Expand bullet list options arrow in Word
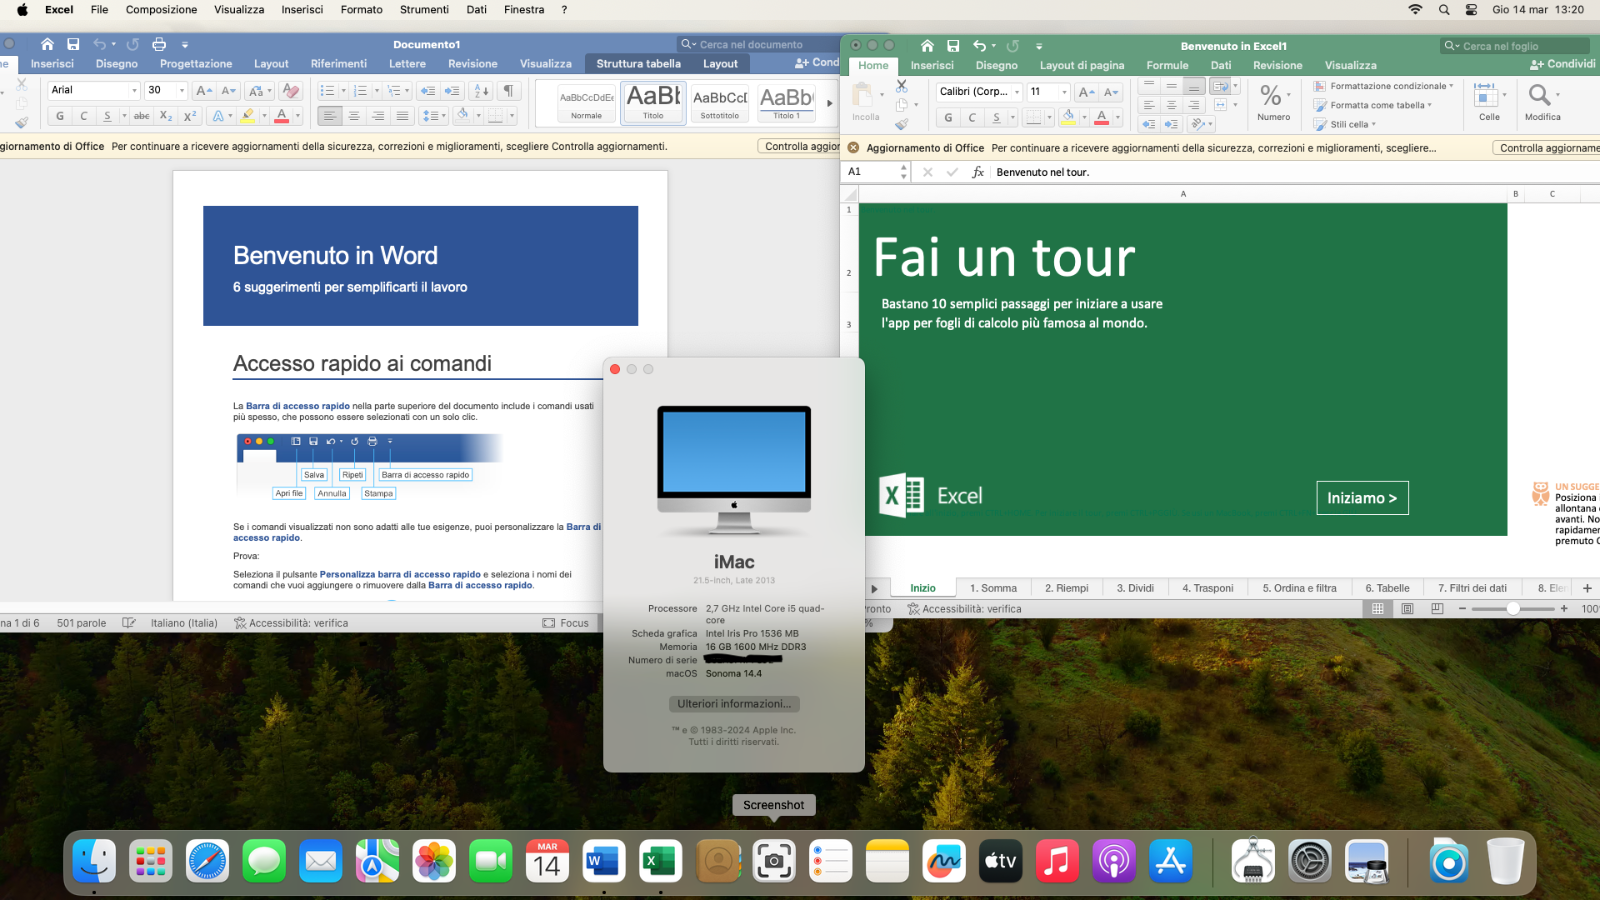Image resolution: width=1600 pixels, height=900 pixels. (x=343, y=90)
